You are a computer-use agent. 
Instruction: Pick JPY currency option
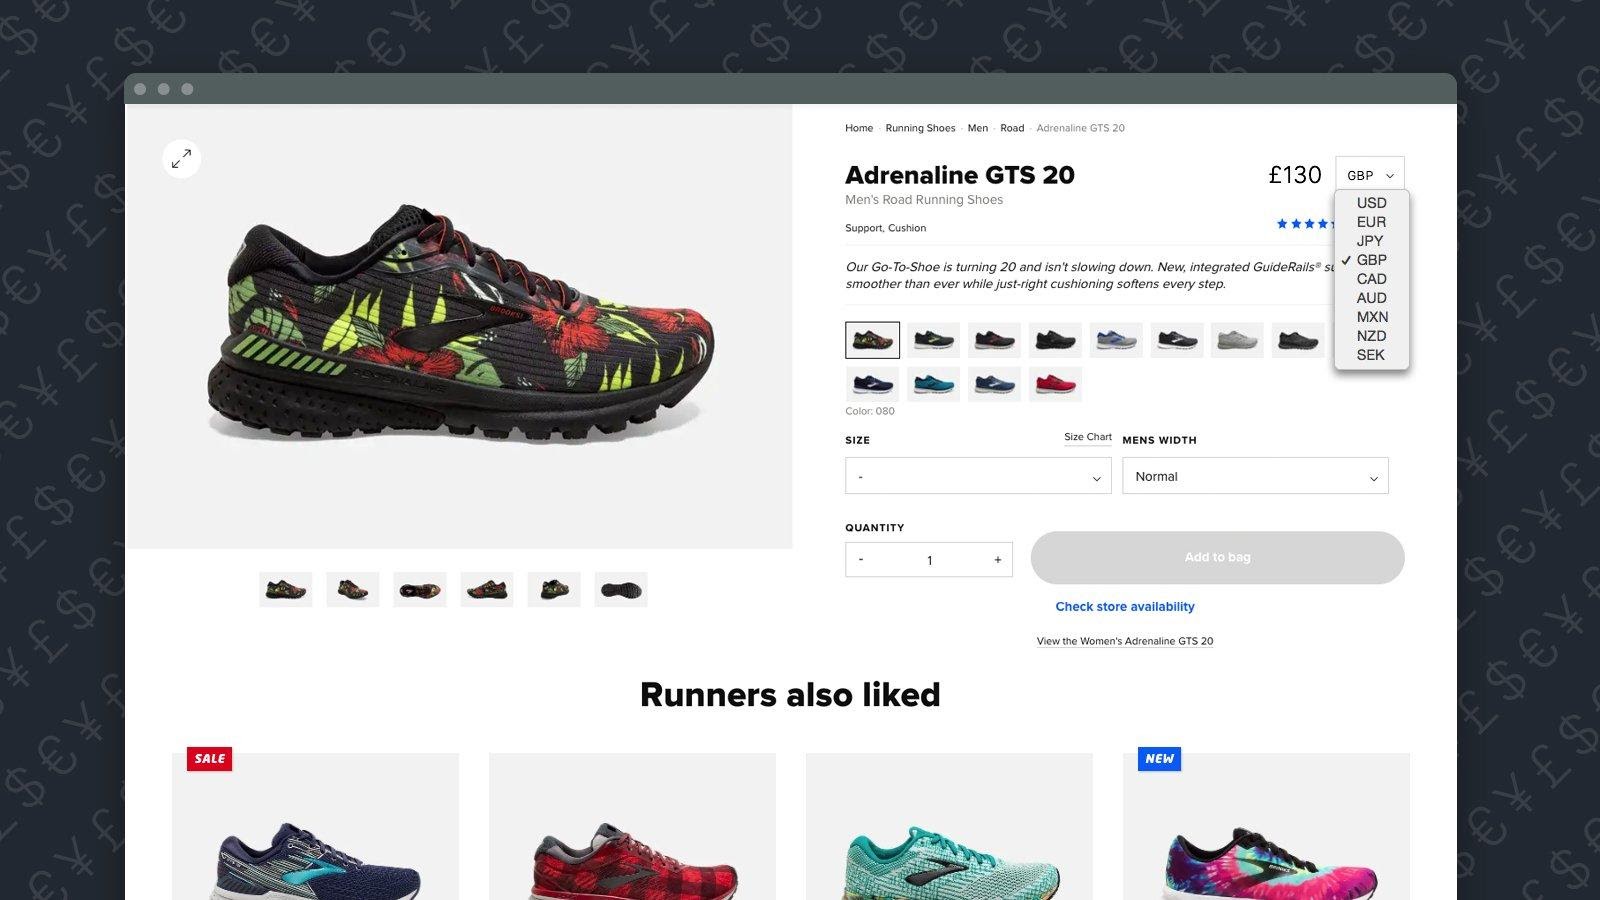coord(1371,241)
